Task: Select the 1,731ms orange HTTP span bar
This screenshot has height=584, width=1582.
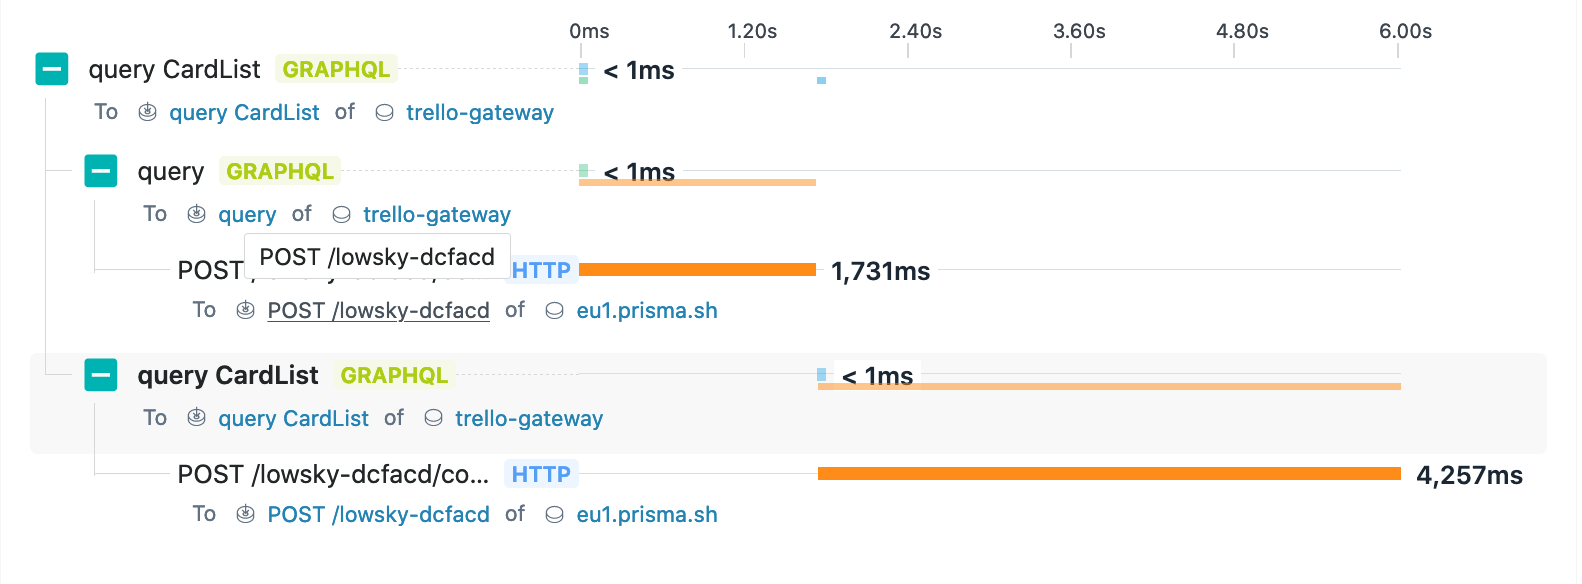Action: (697, 269)
